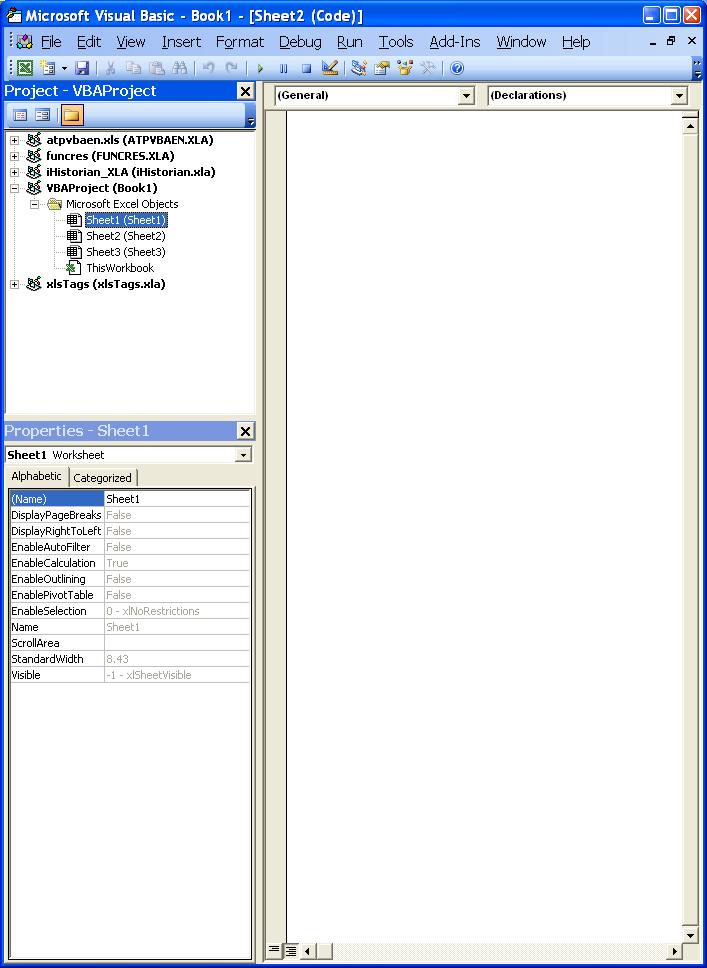This screenshot has height=968, width=707.
Task: Click the Reset stop icon
Action: (x=306, y=68)
